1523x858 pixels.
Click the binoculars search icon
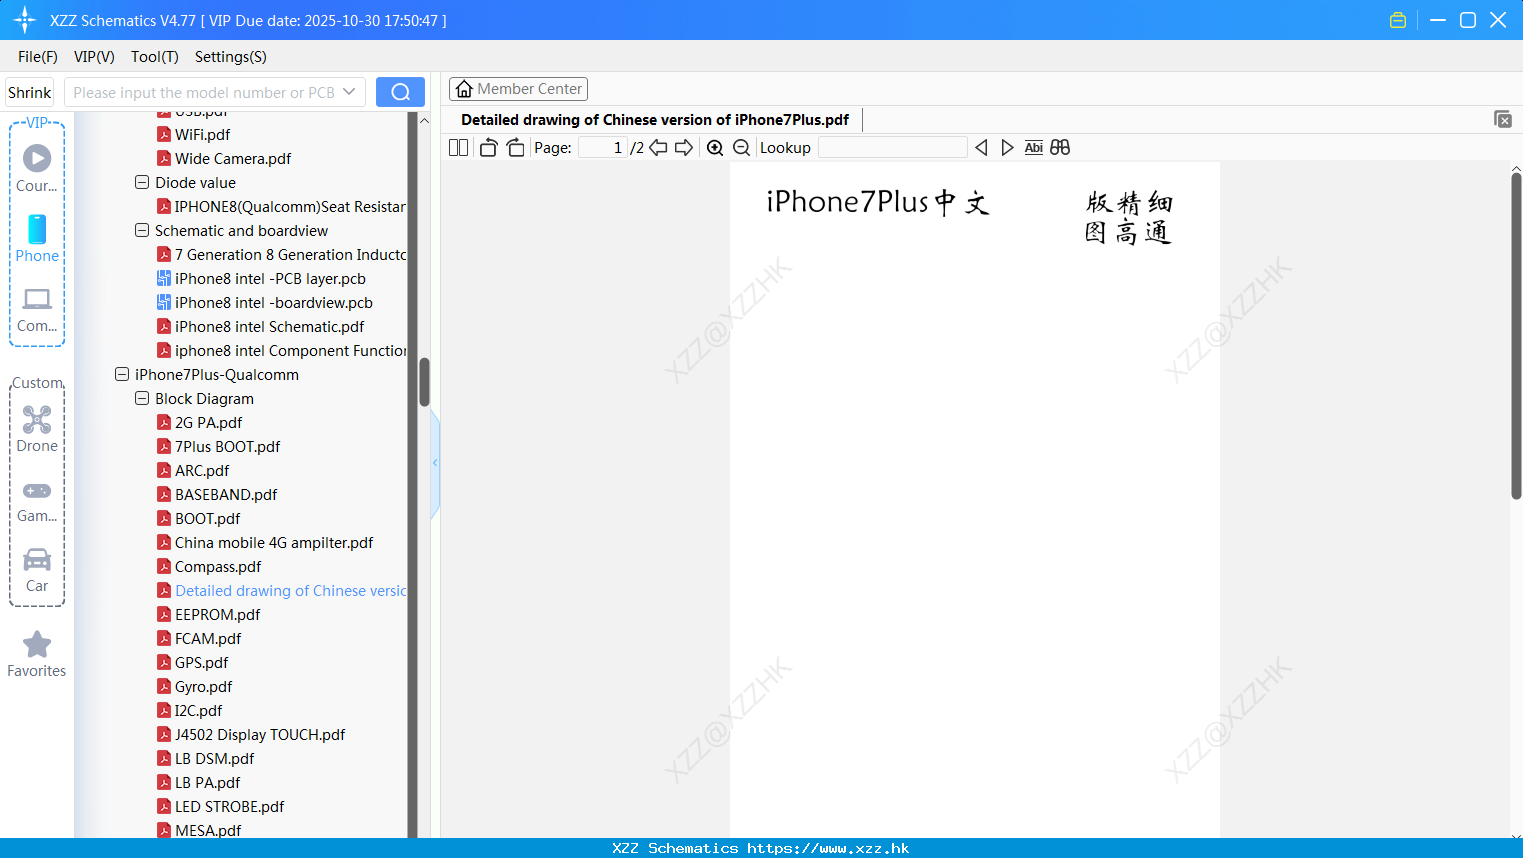(1060, 147)
